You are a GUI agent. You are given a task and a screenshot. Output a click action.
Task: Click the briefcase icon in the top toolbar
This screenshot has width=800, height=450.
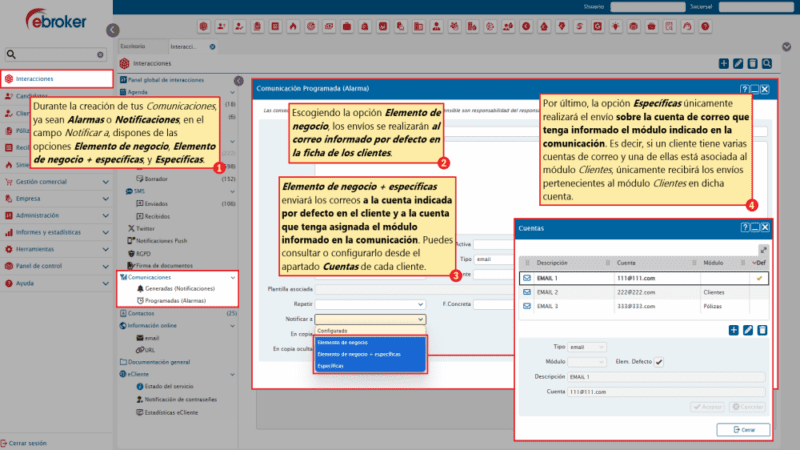pos(347,26)
